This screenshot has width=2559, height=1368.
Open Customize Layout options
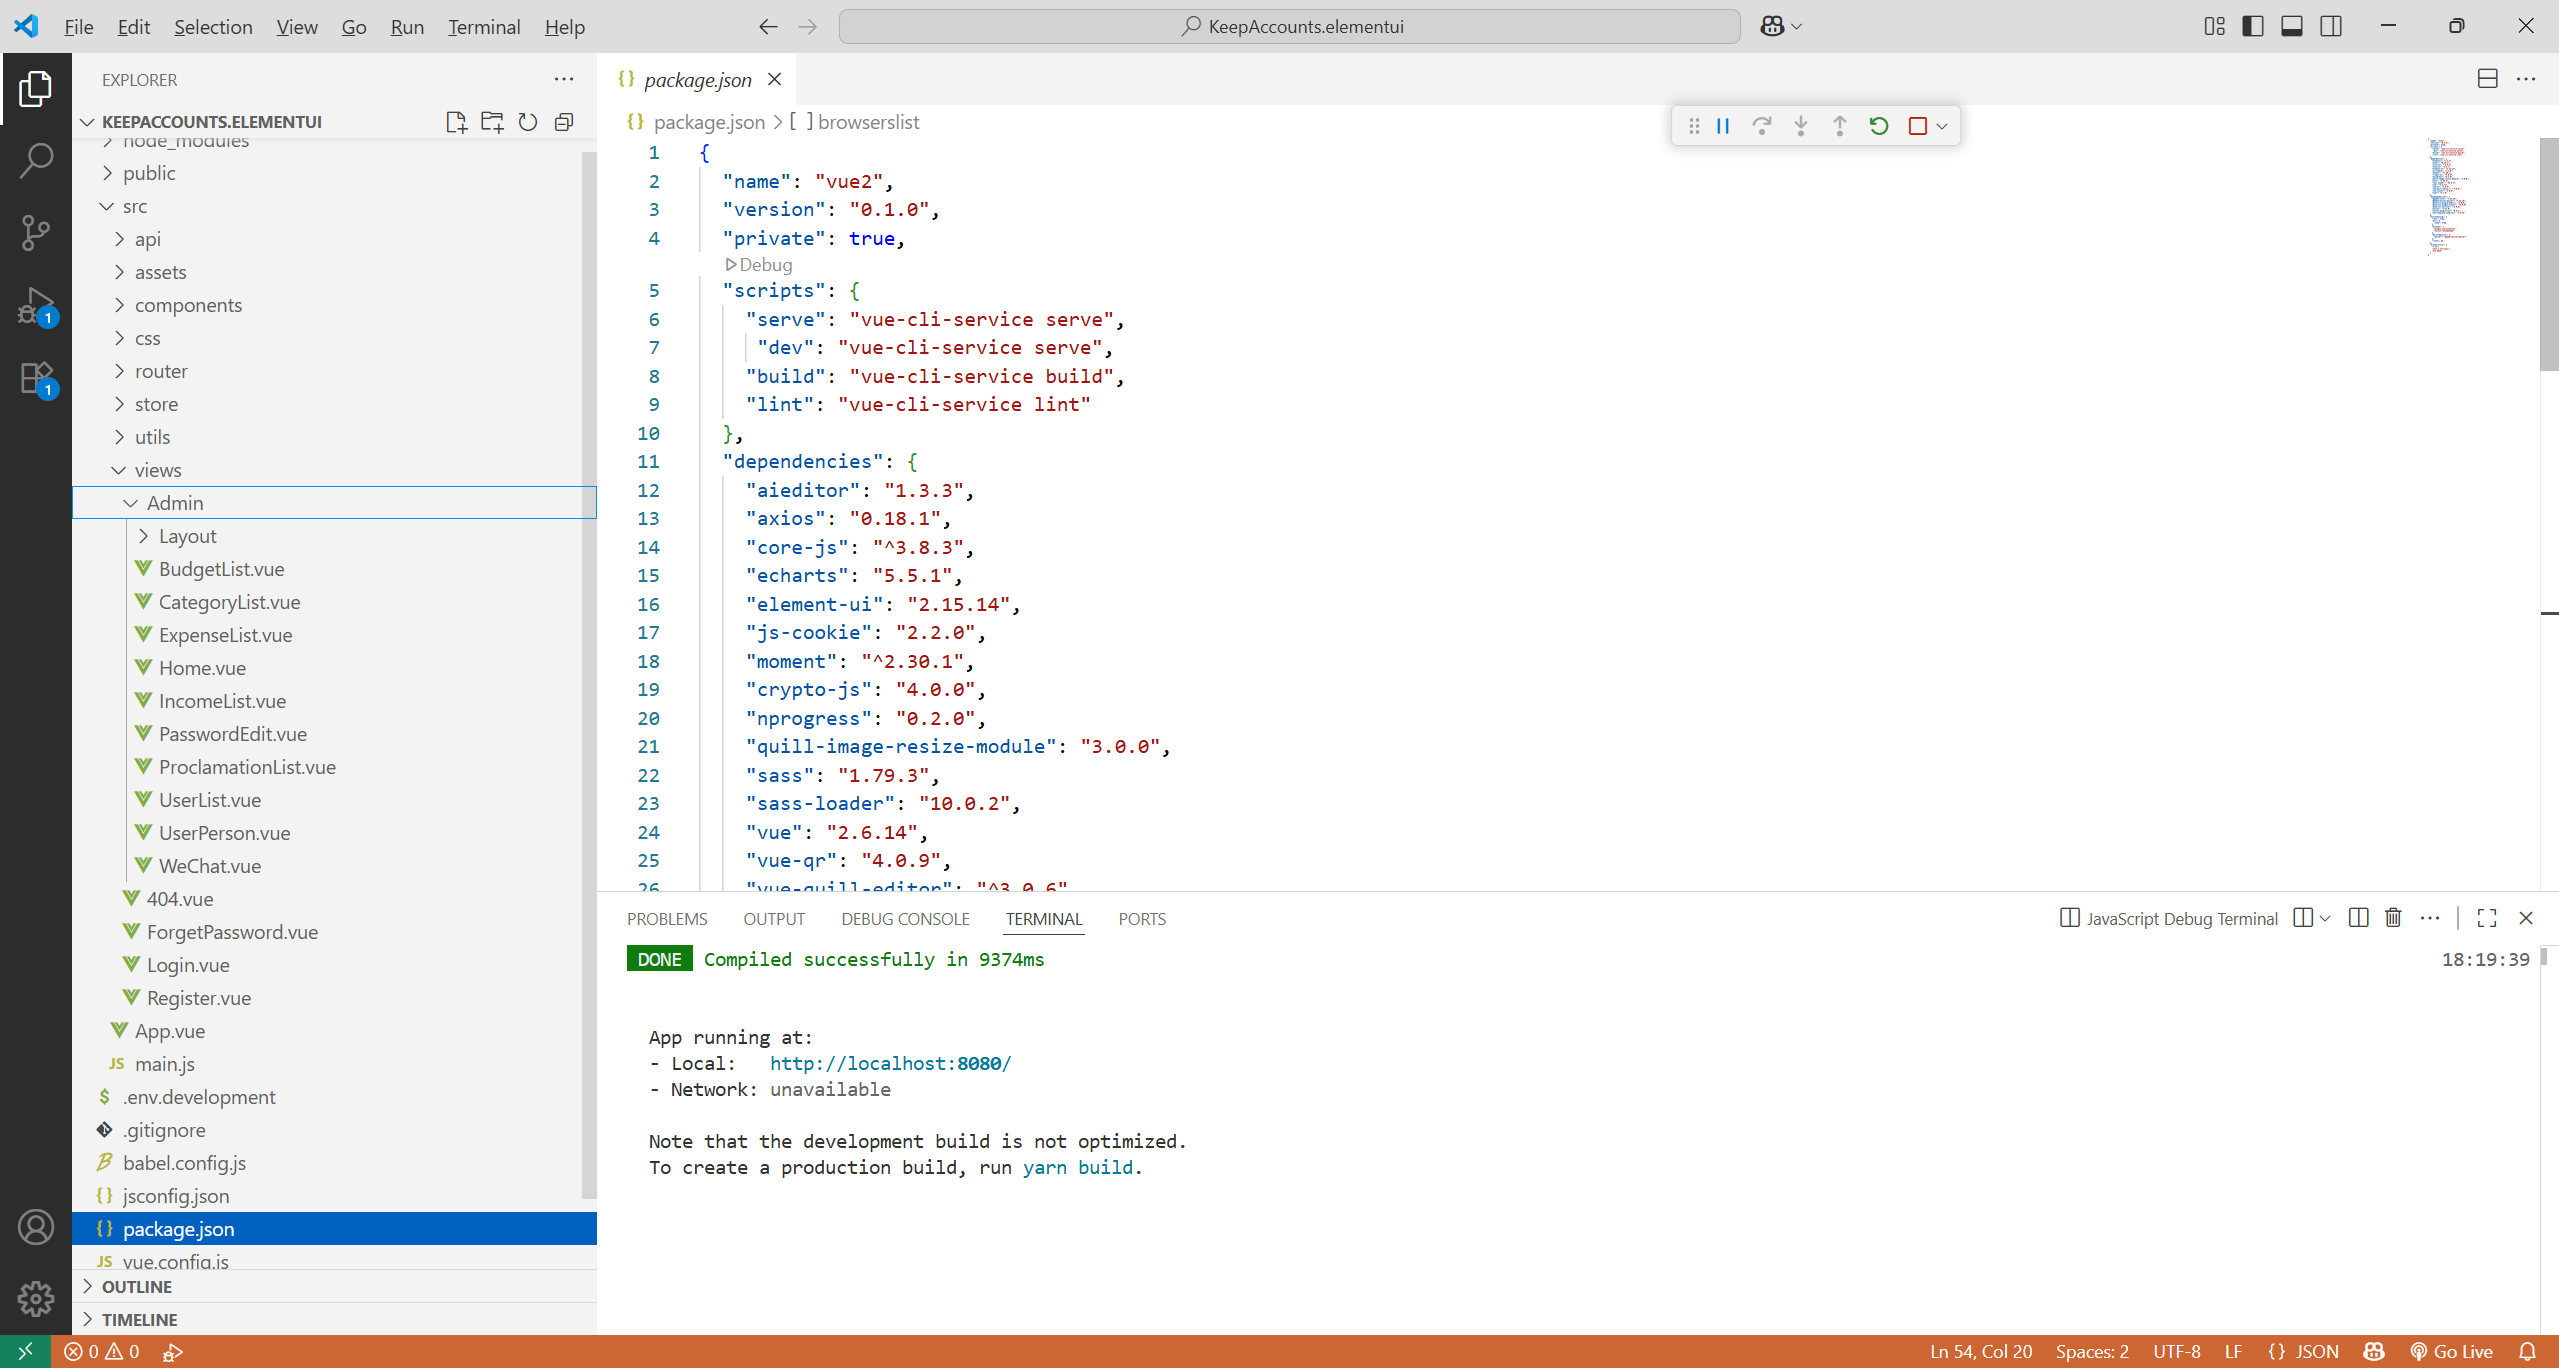pyautogui.click(x=2214, y=26)
